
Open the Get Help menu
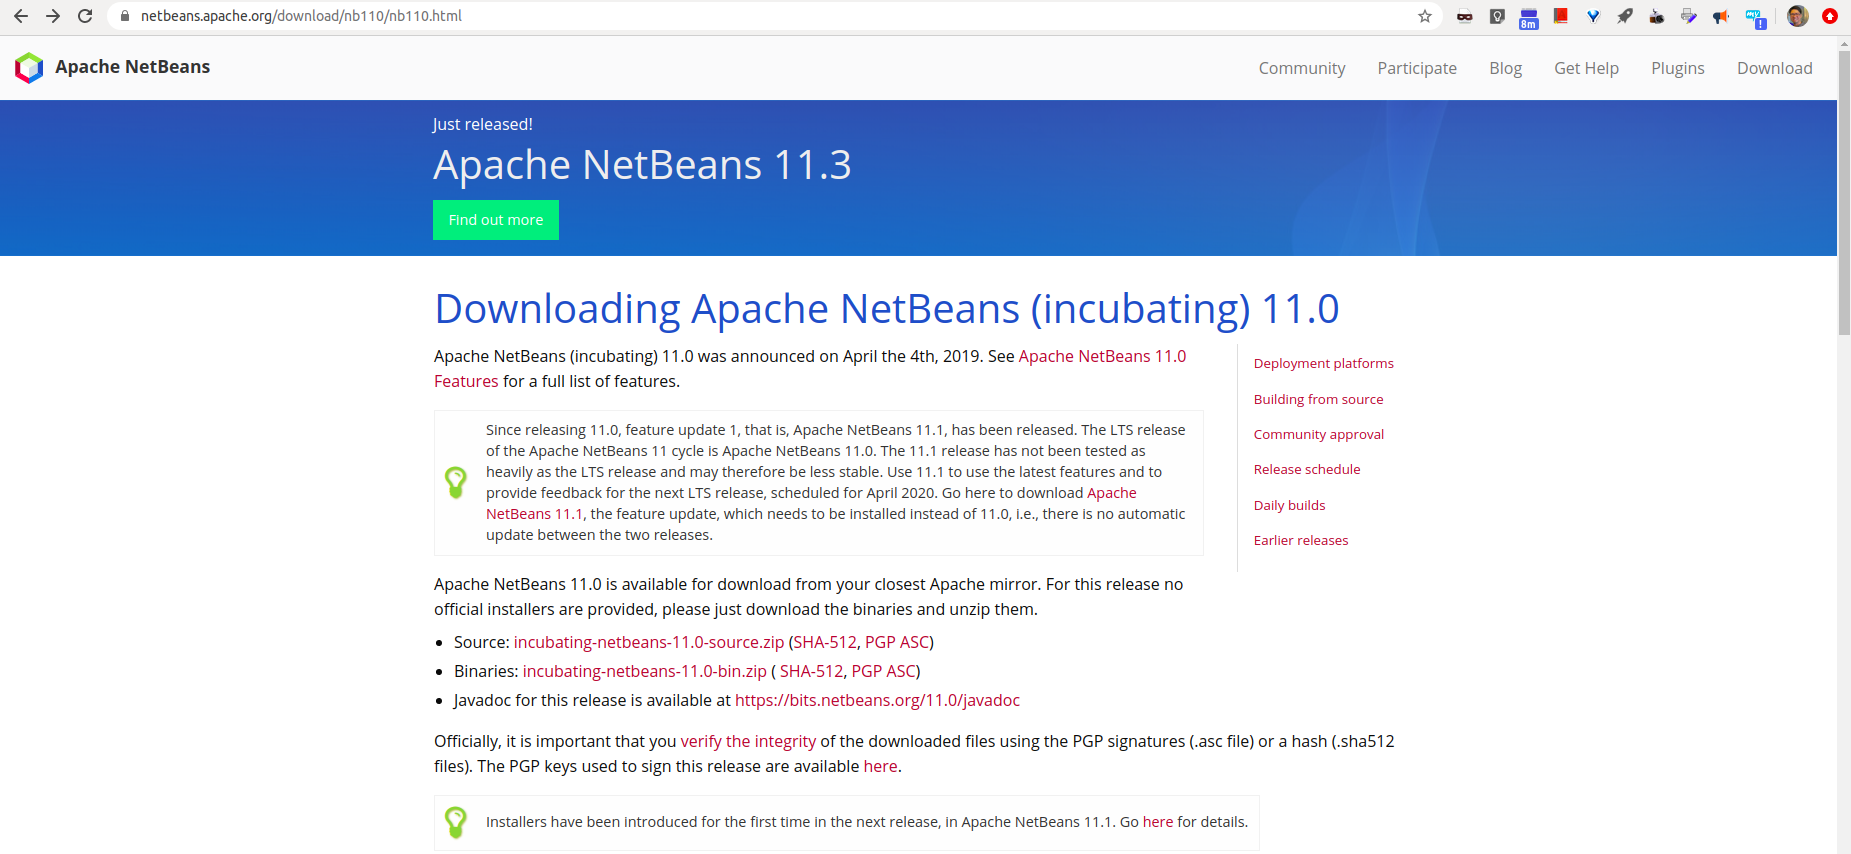(1586, 68)
